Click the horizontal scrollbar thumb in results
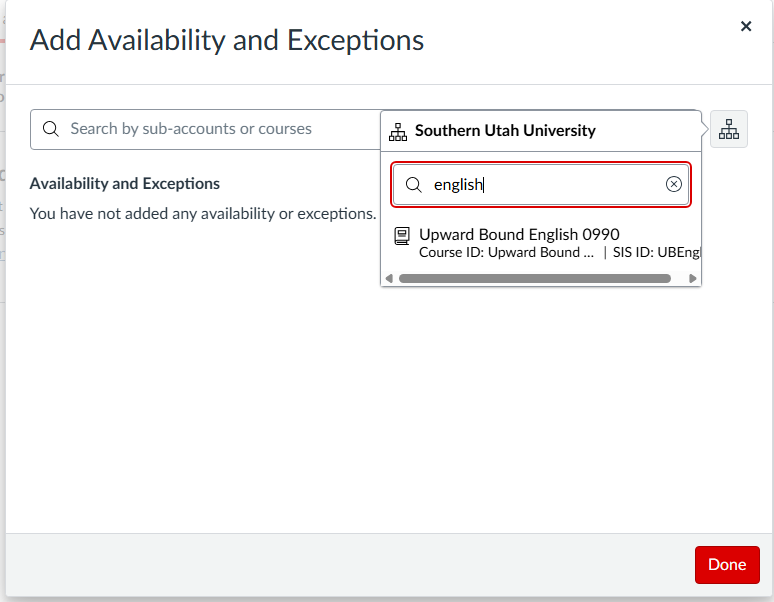 coord(534,278)
